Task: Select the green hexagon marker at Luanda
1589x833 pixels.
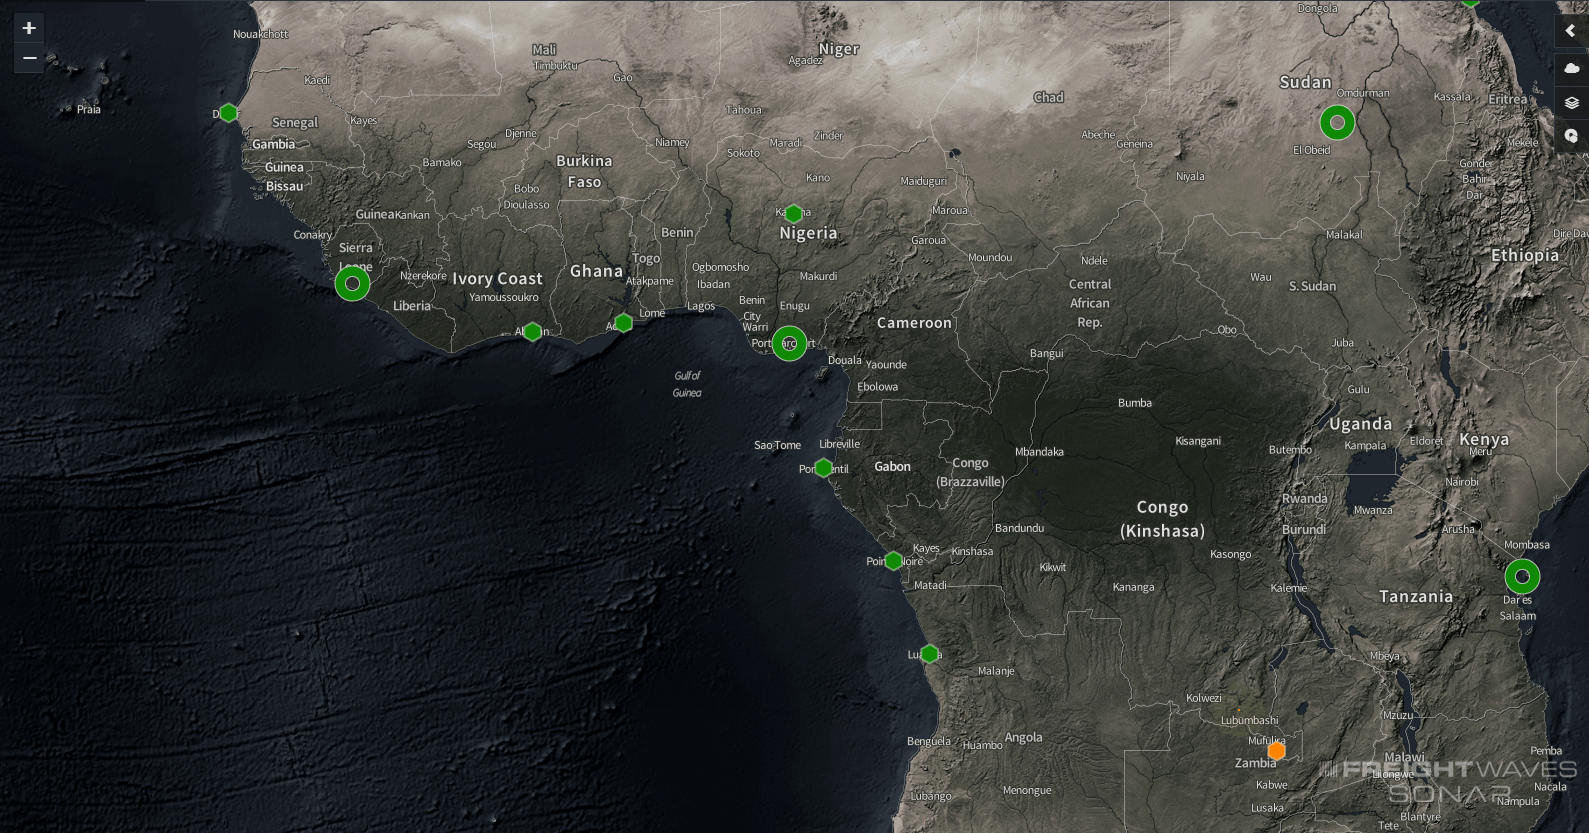Action: 929,654
